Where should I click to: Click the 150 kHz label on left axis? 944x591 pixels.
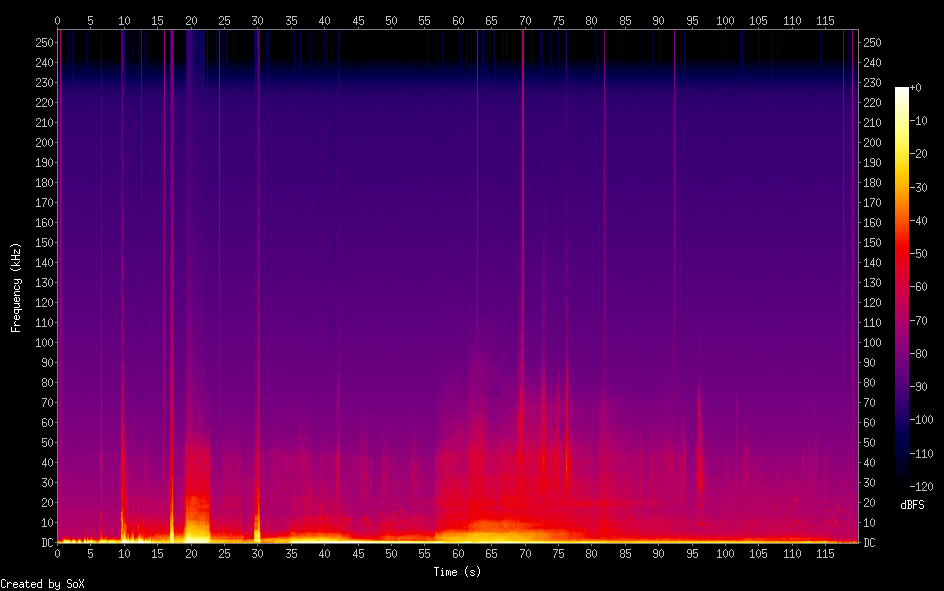(44, 243)
